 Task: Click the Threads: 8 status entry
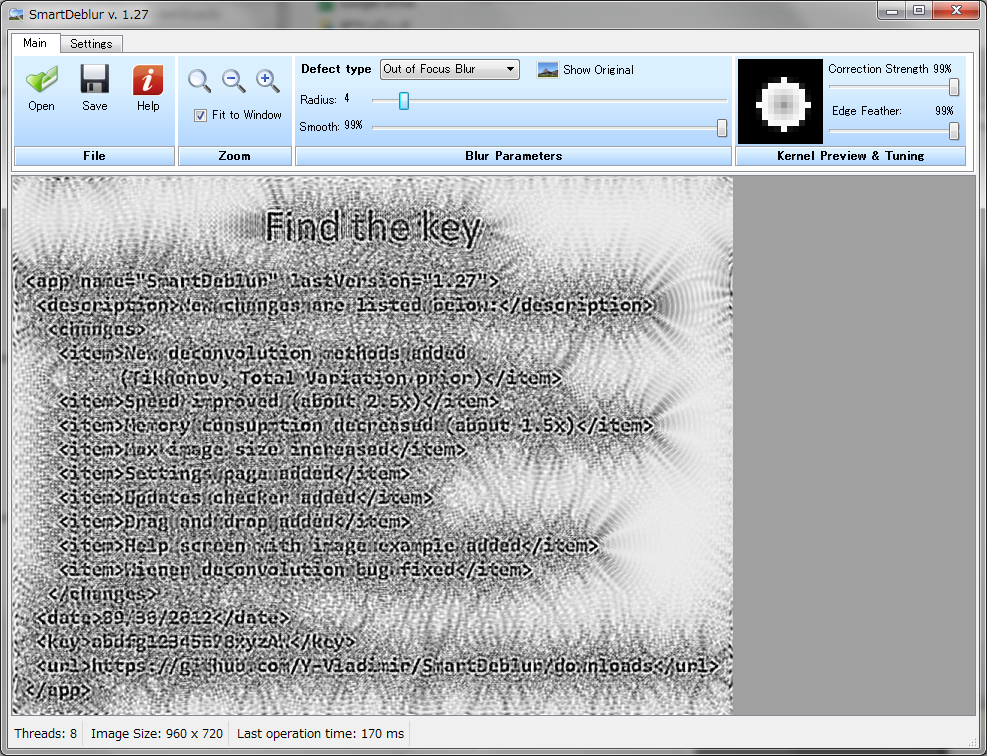[x=46, y=733]
